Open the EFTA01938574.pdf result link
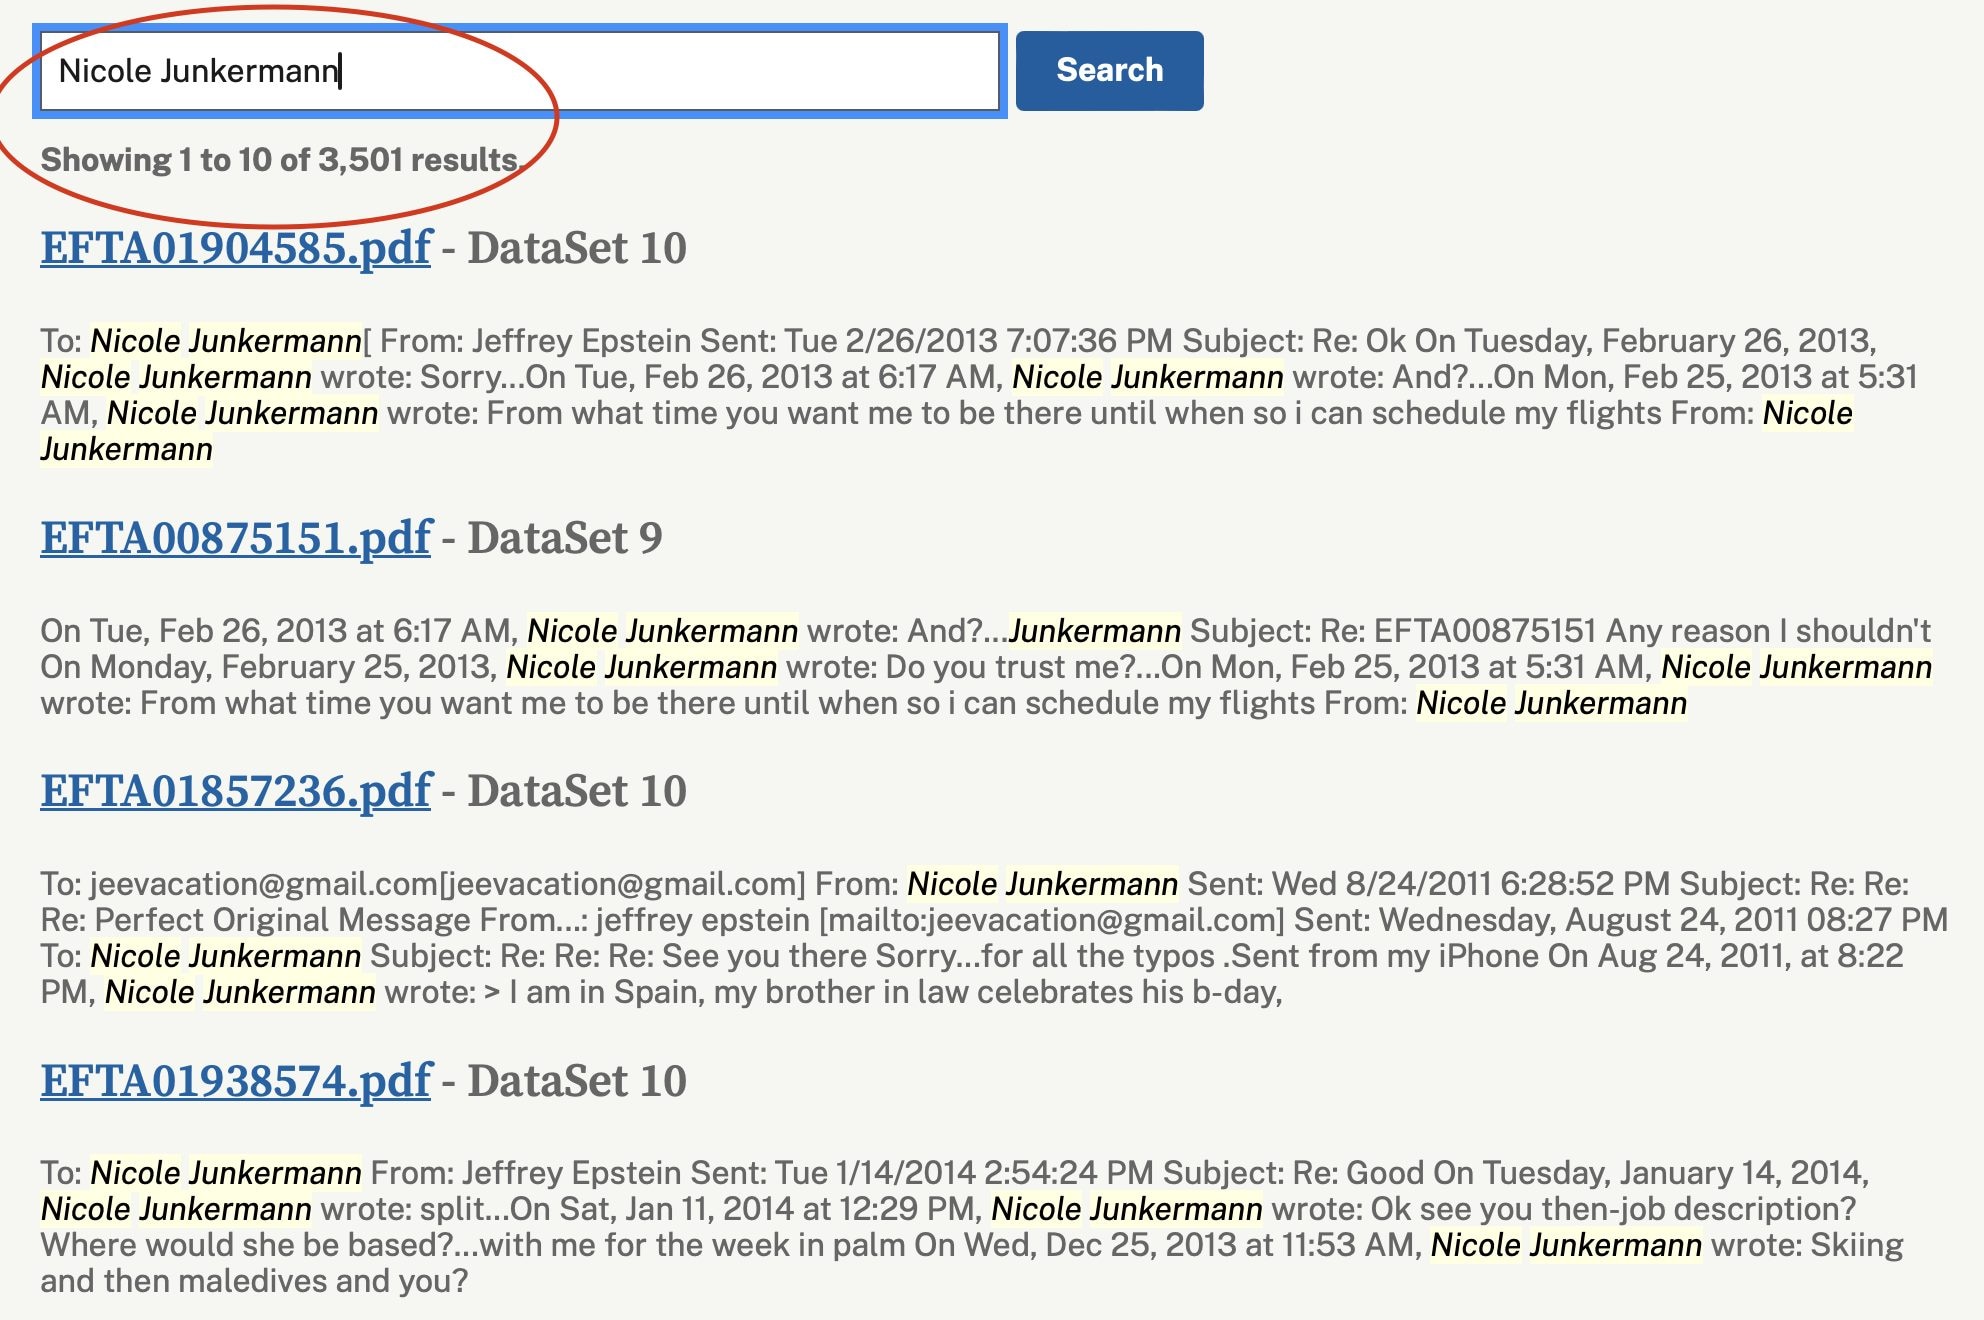 point(236,1081)
